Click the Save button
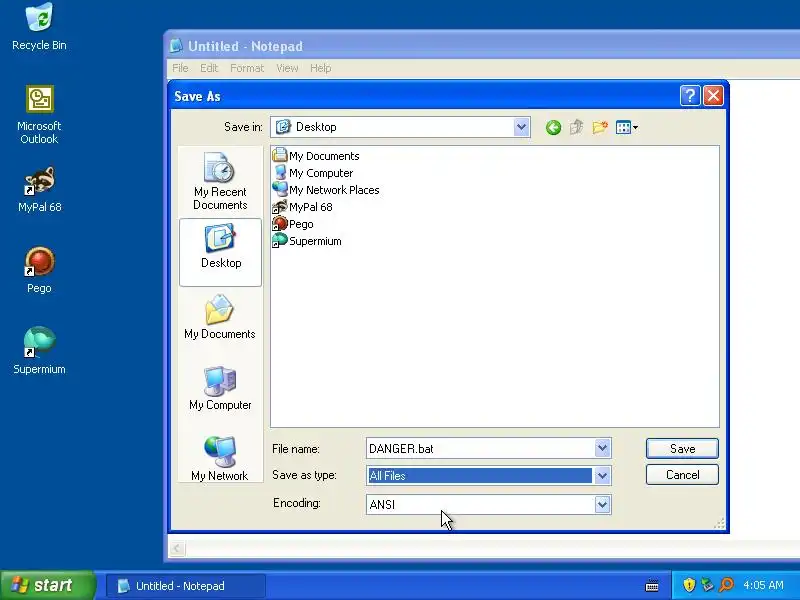800x600 pixels. [x=682, y=448]
